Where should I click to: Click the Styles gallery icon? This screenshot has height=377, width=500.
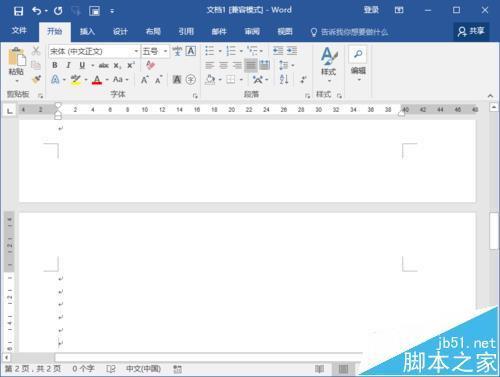coord(329,56)
